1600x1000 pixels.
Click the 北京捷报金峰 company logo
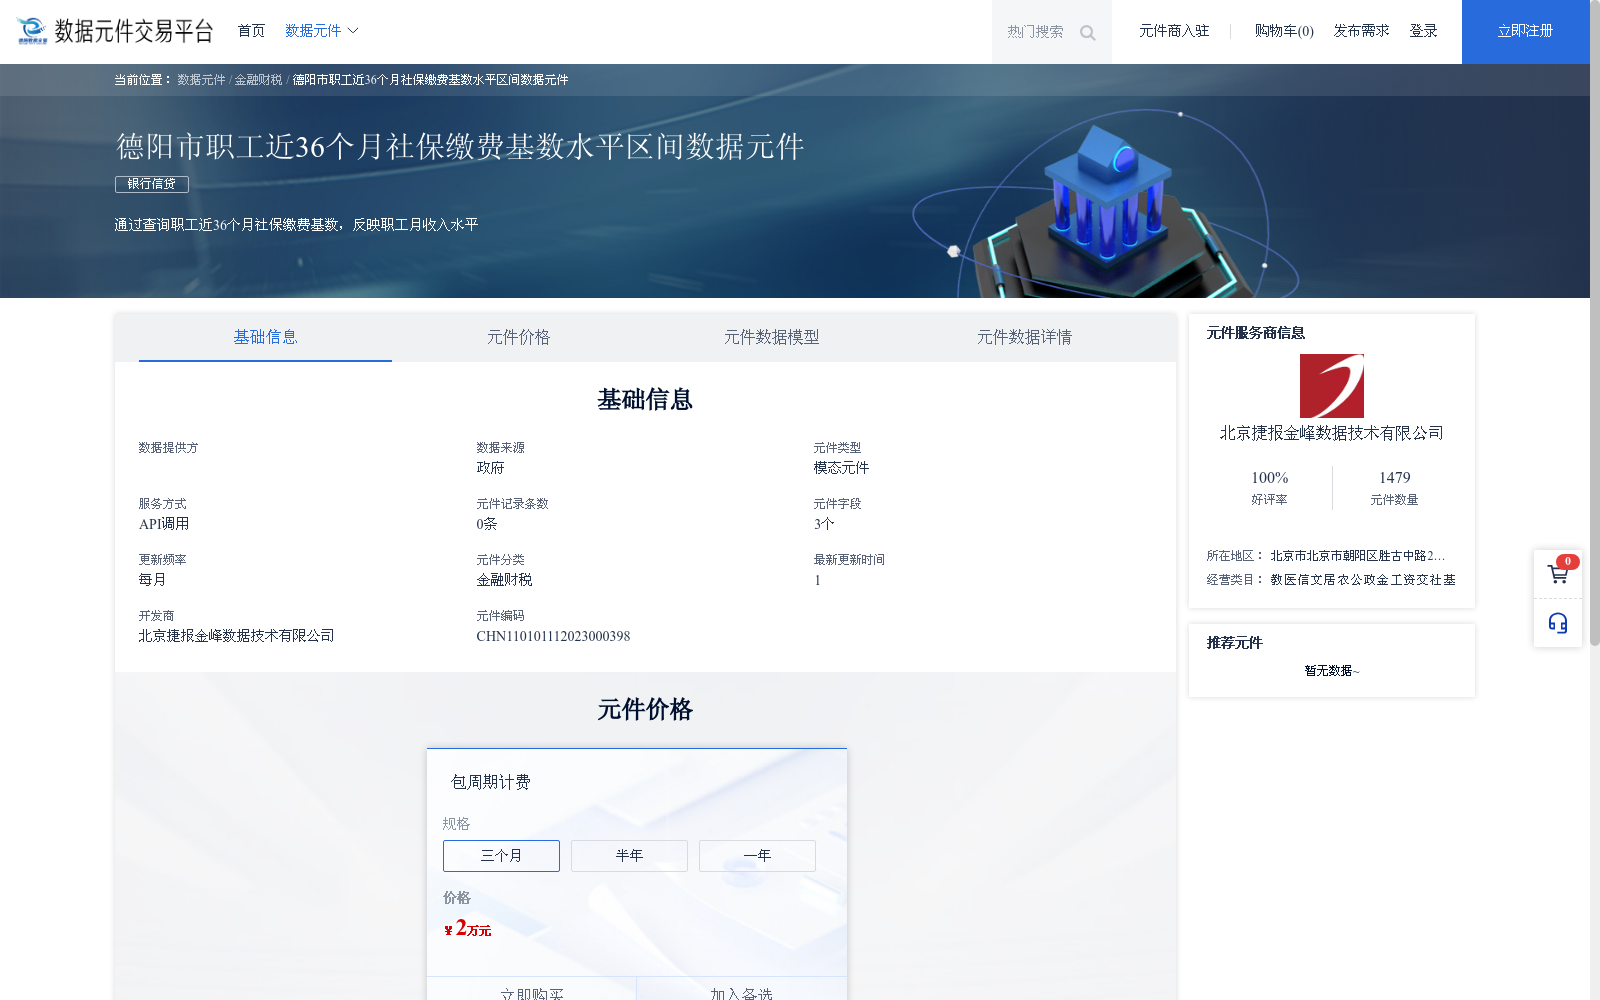[x=1332, y=386]
